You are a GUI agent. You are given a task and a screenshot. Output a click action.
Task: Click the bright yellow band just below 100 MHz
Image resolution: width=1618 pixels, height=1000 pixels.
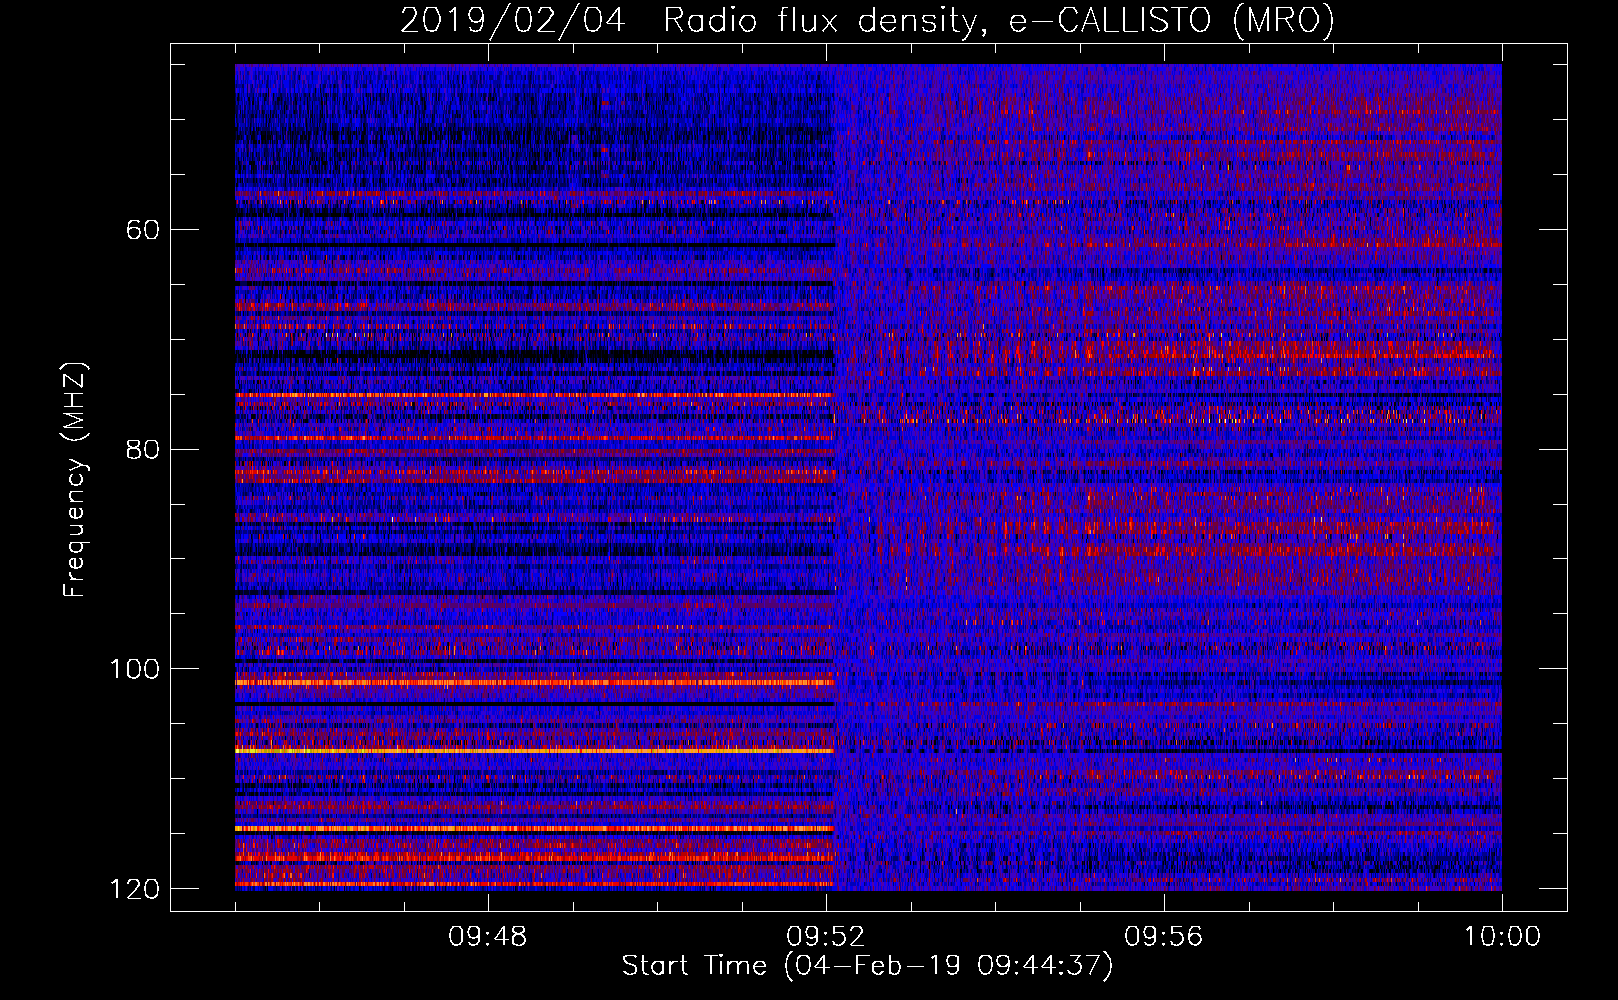(x=534, y=683)
